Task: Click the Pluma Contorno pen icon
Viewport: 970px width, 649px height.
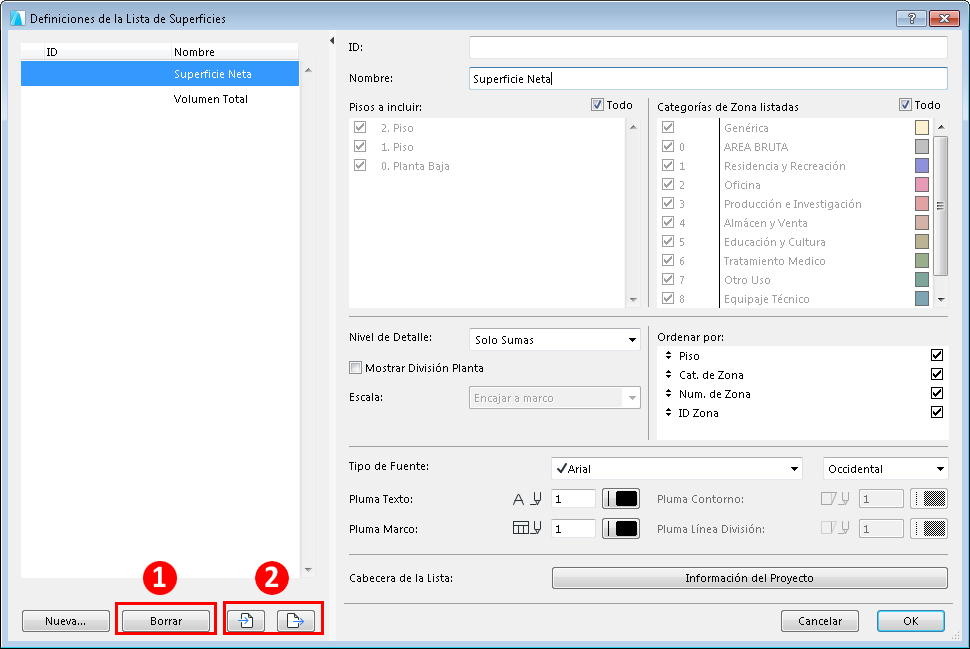Action: [835, 499]
